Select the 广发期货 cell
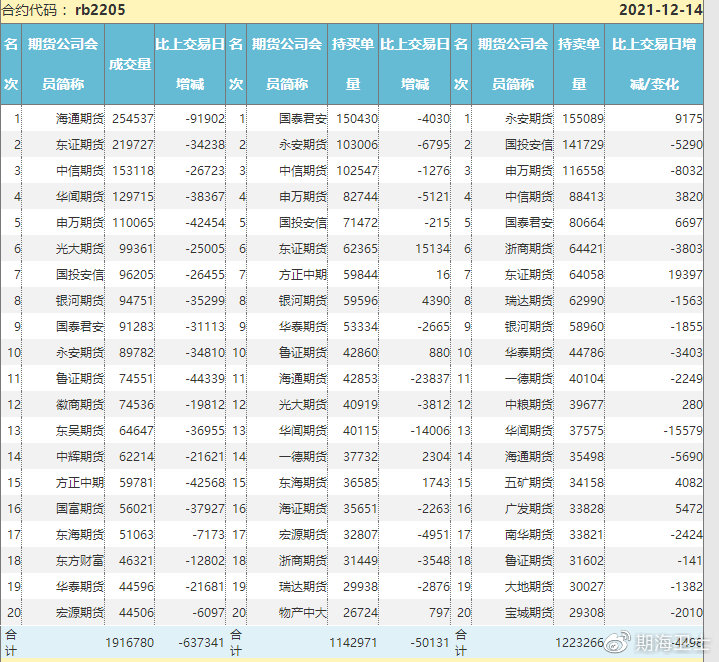Viewport: 719px width, 662px height. tap(529, 509)
